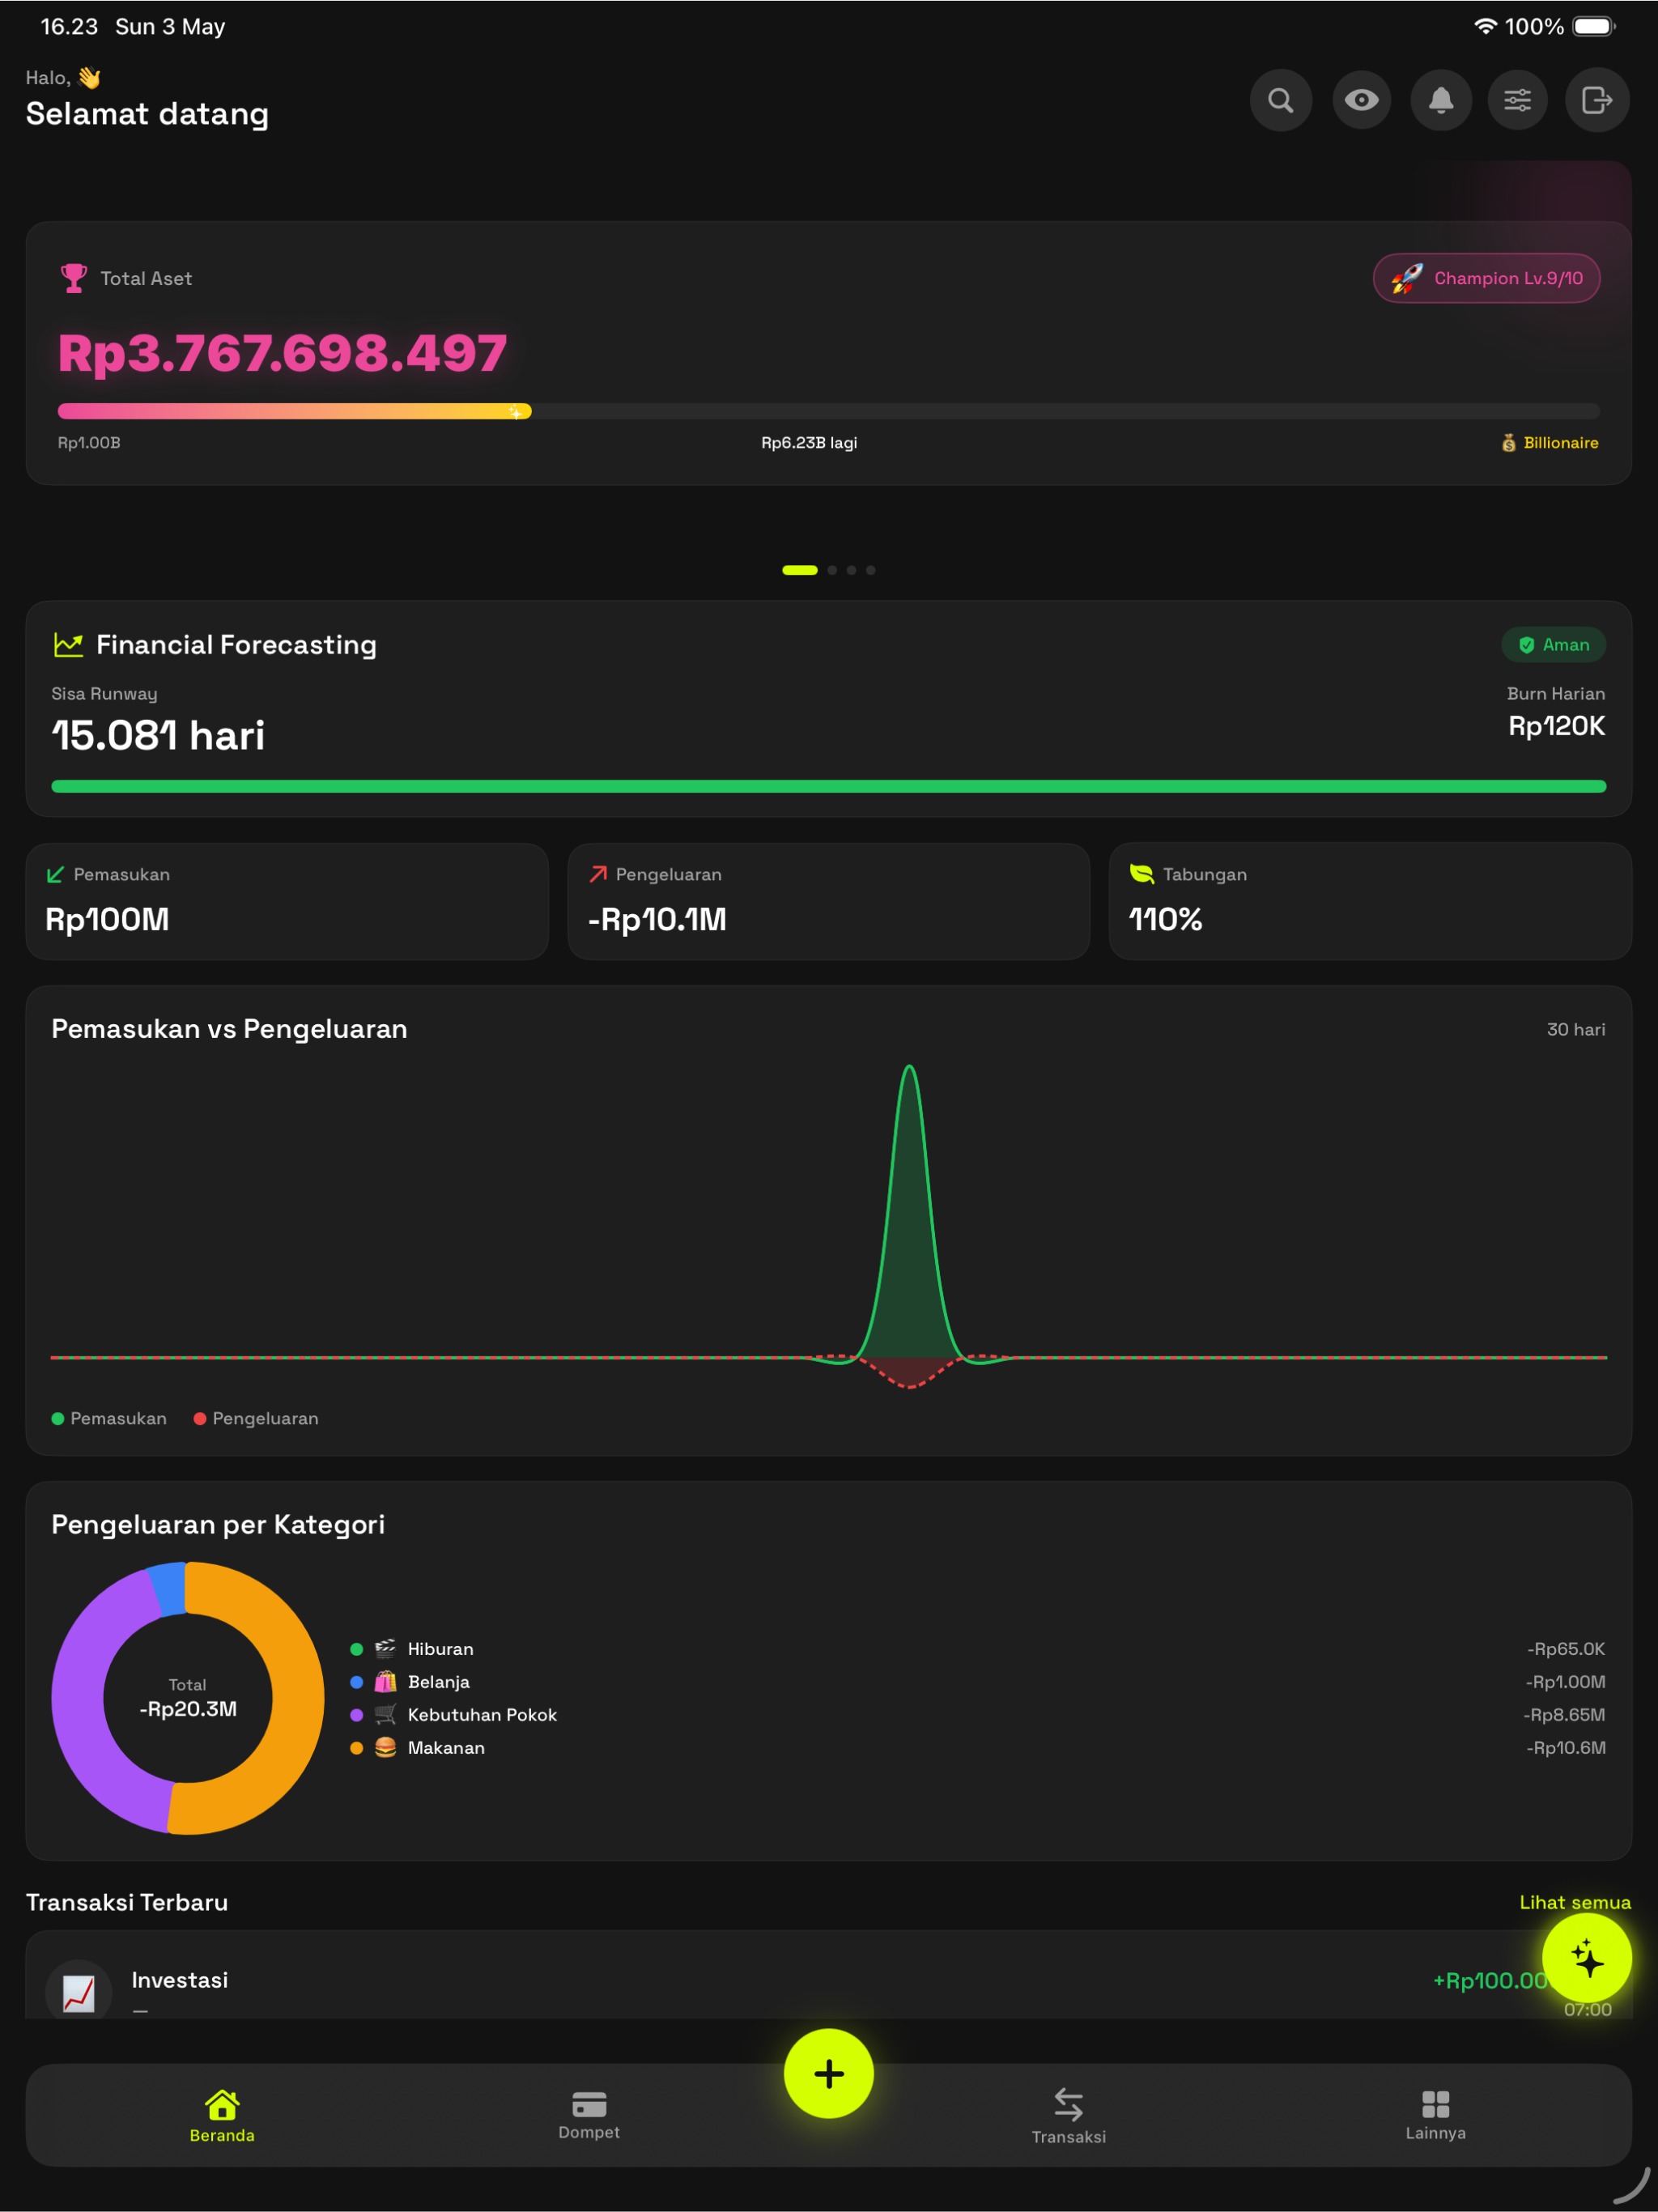Select the second carousel page dot
This screenshot has height=2212, width=1658.
pos(832,570)
